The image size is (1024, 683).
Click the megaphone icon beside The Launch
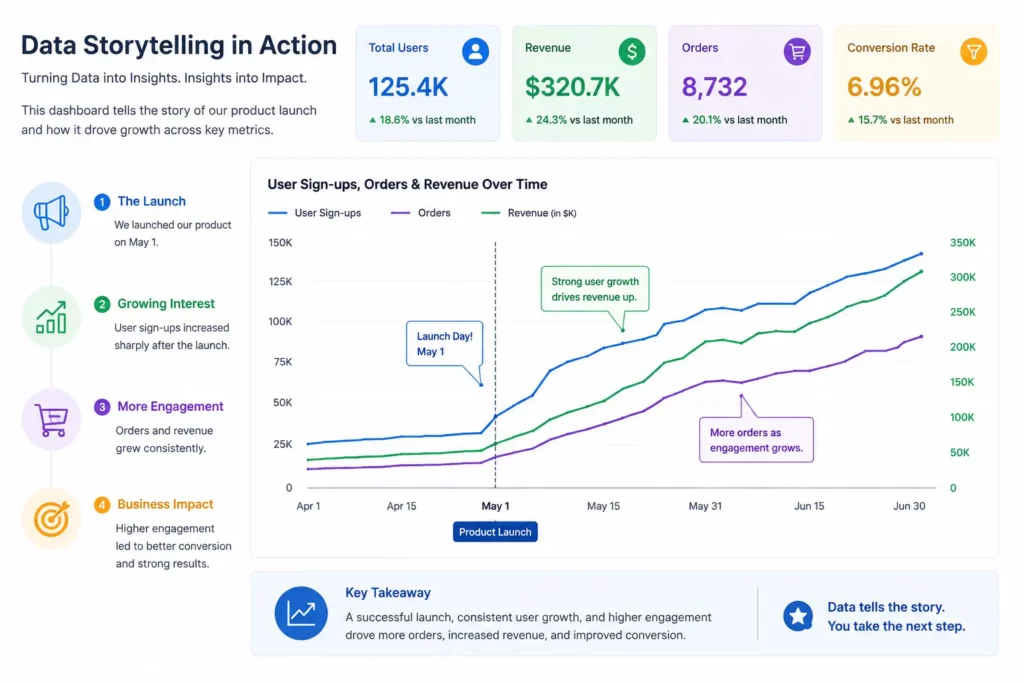coord(52,212)
